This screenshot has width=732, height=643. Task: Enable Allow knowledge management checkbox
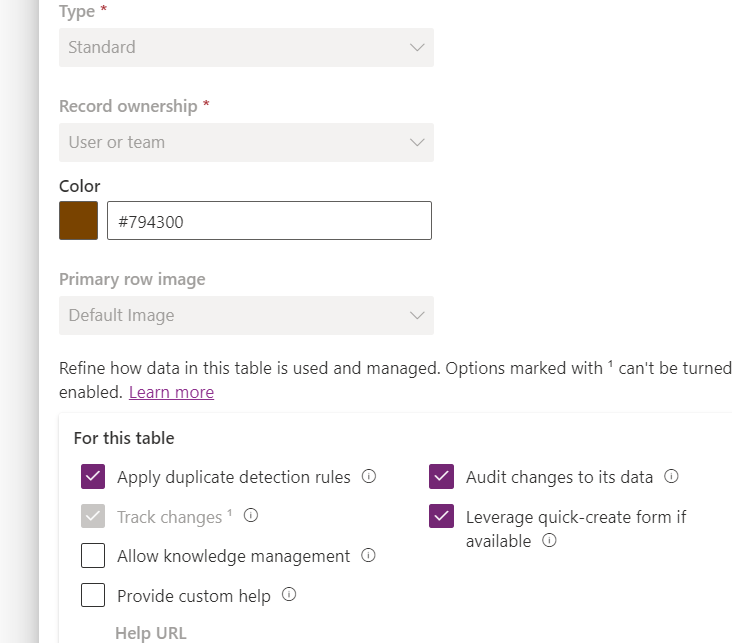click(93, 556)
